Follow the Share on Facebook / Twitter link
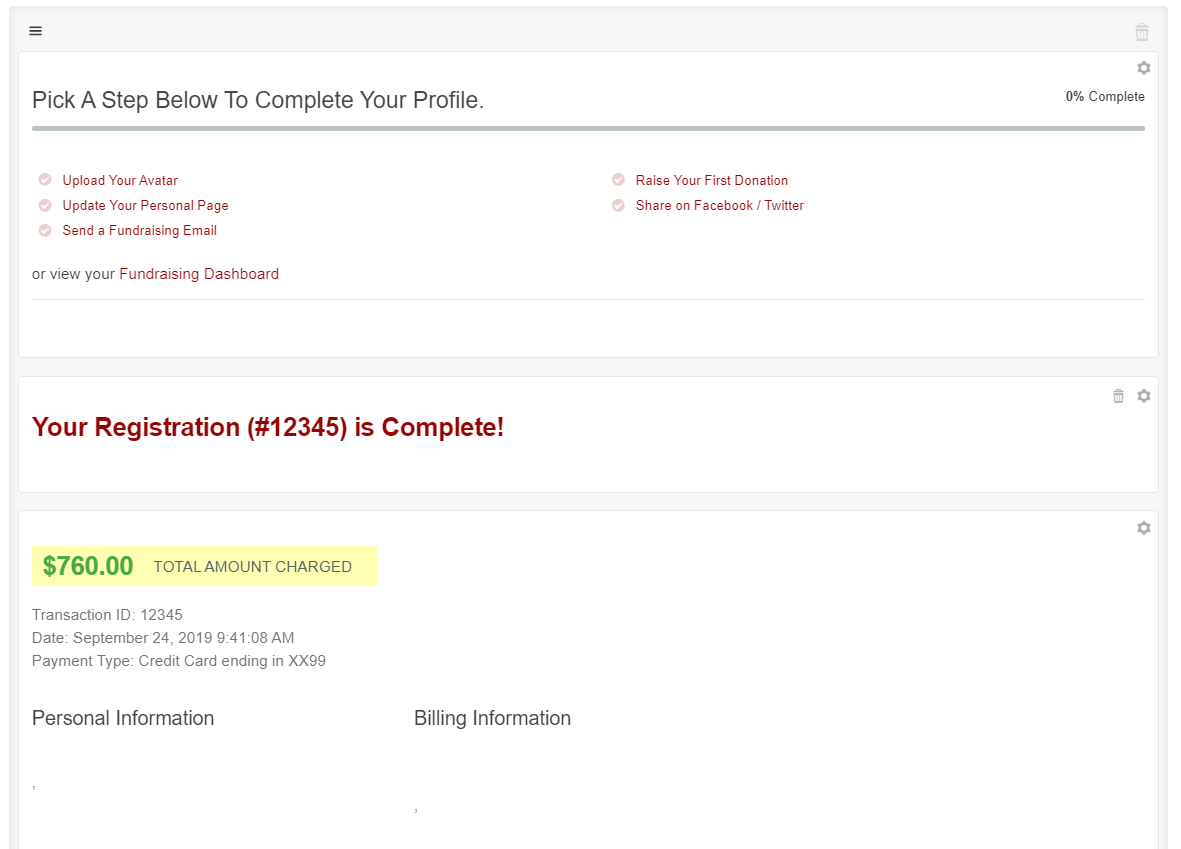Screen dimensions: 1181x849 [719, 206]
